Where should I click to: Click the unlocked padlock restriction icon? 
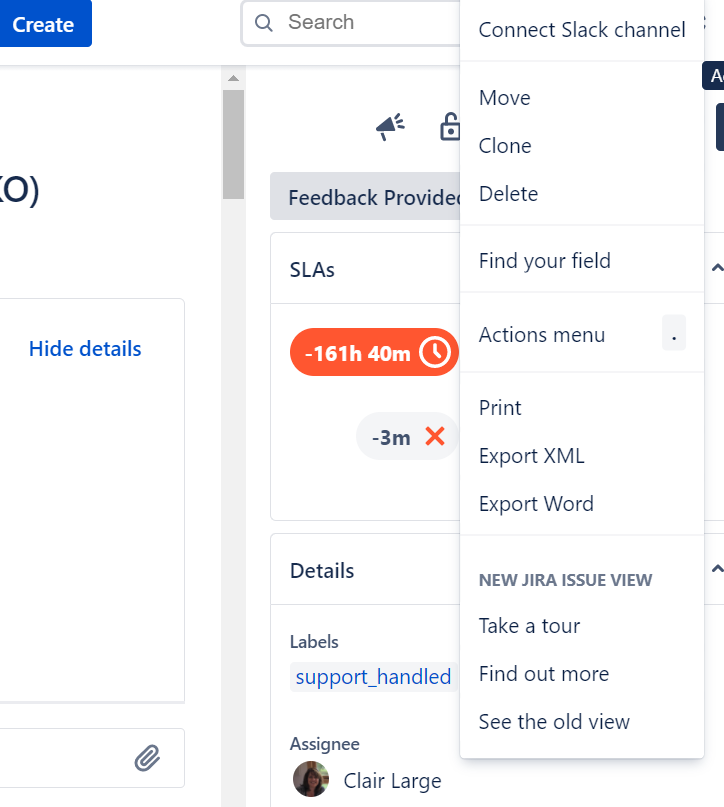click(x=449, y=127)
